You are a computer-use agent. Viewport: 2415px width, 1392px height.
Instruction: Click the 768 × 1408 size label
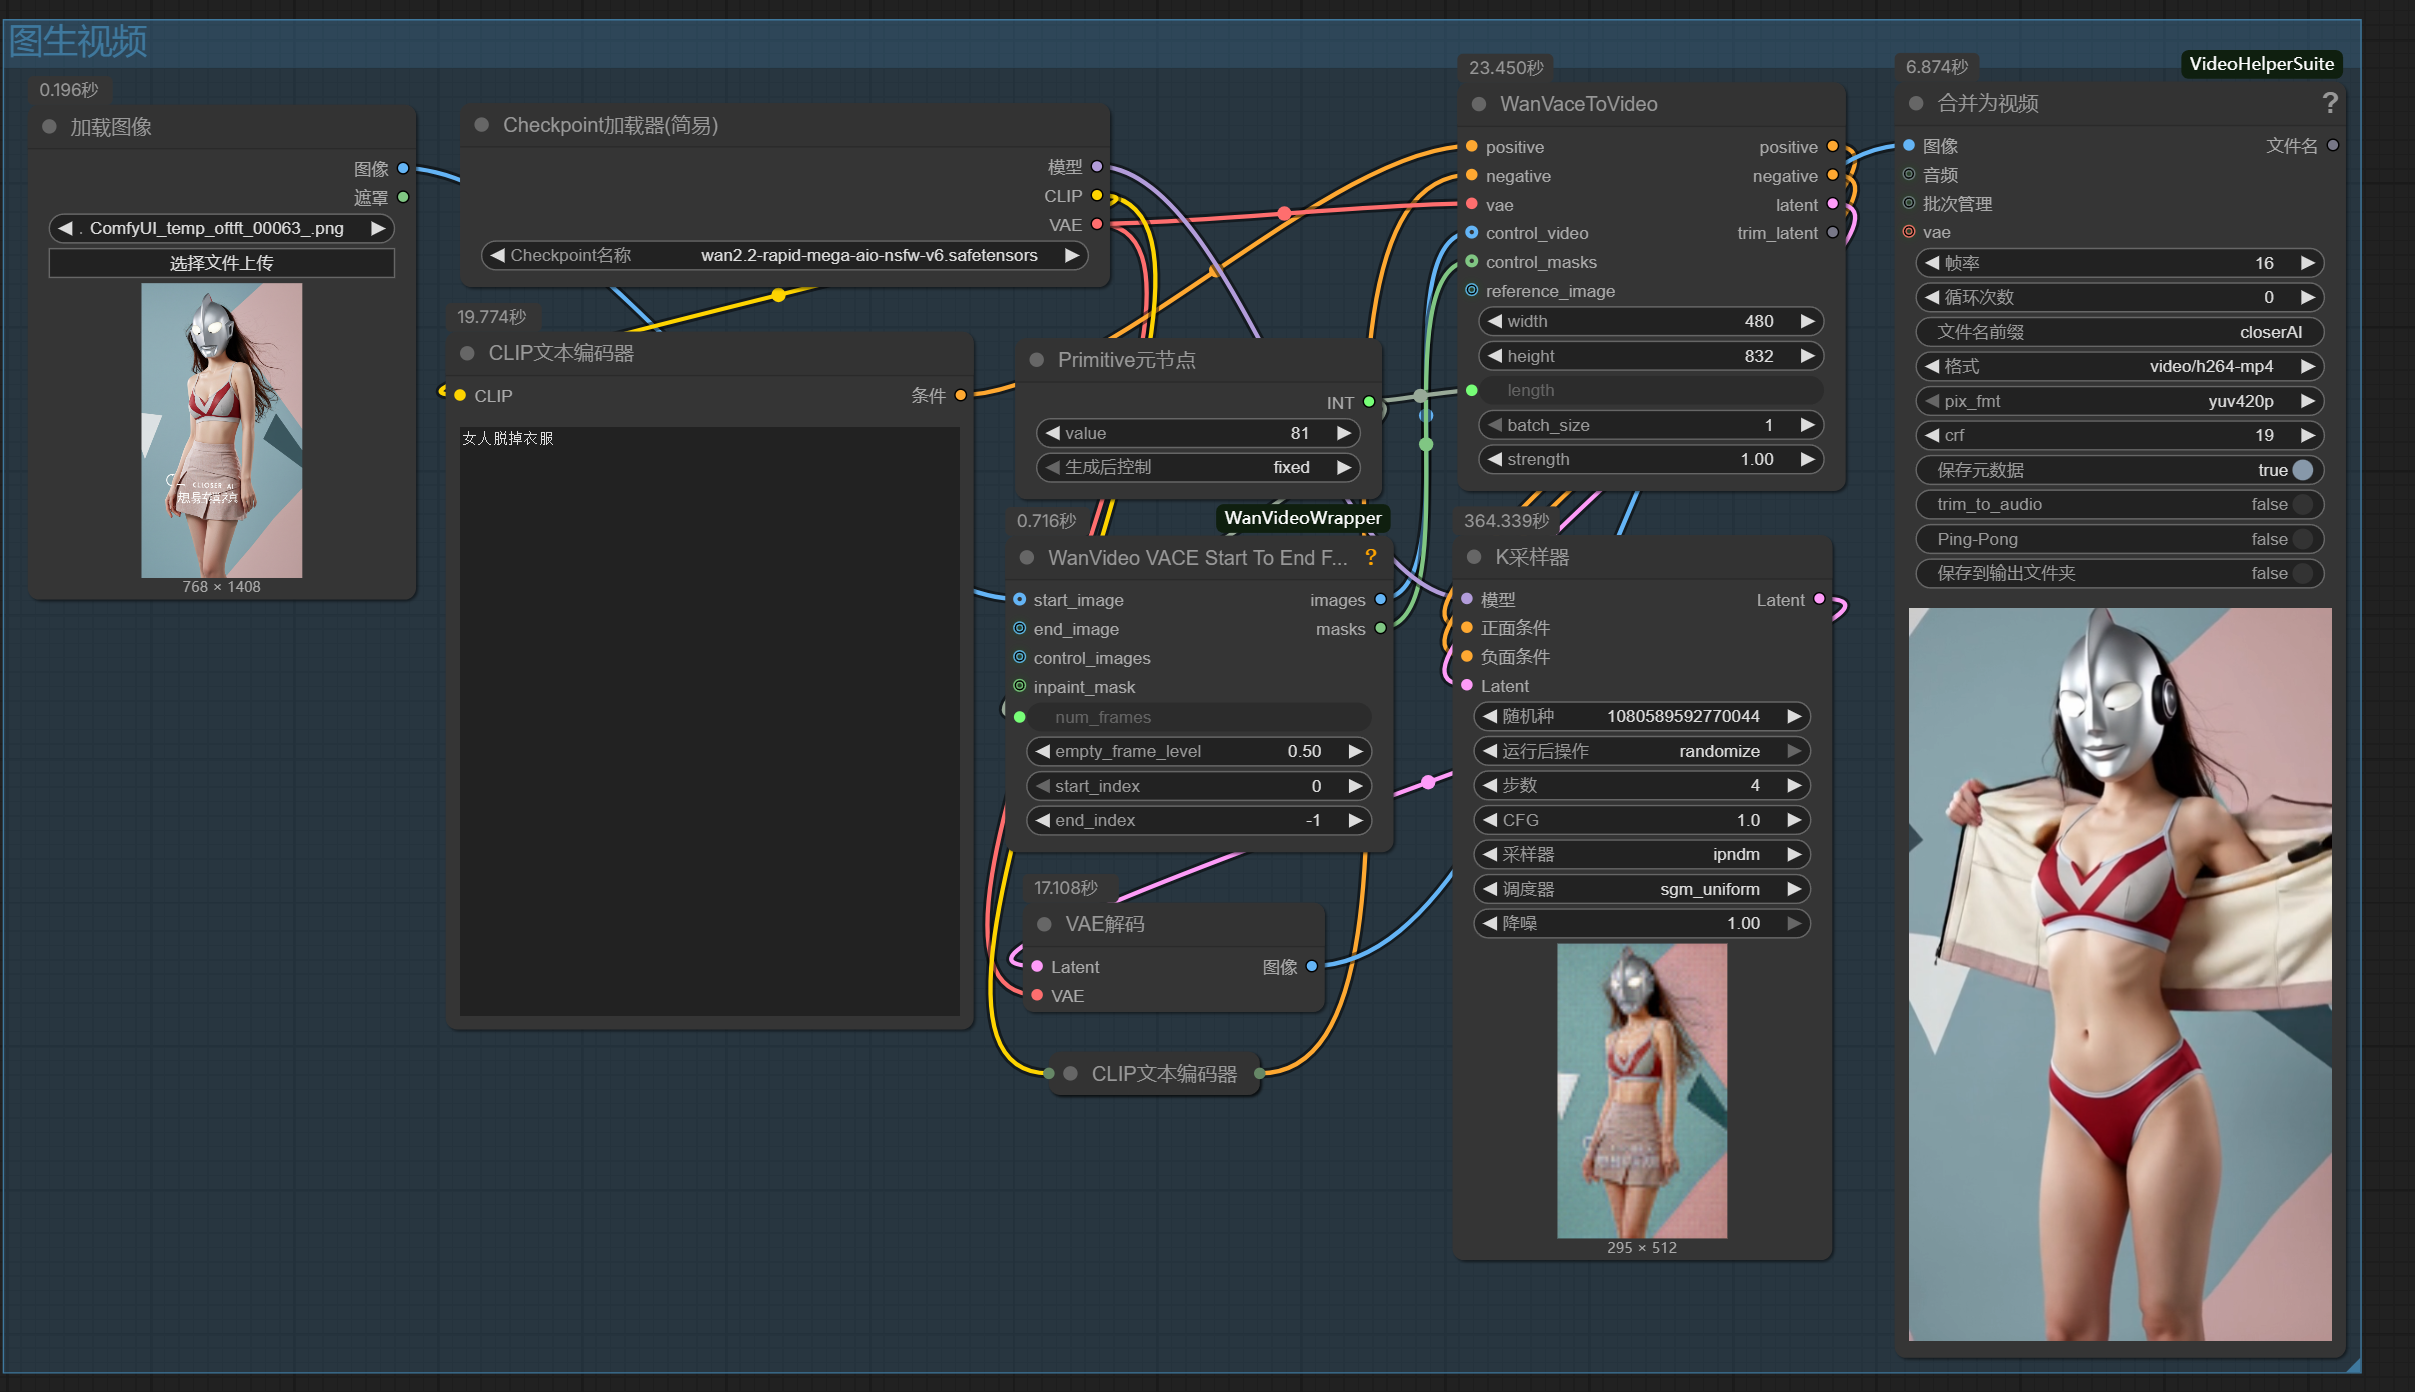221,587
